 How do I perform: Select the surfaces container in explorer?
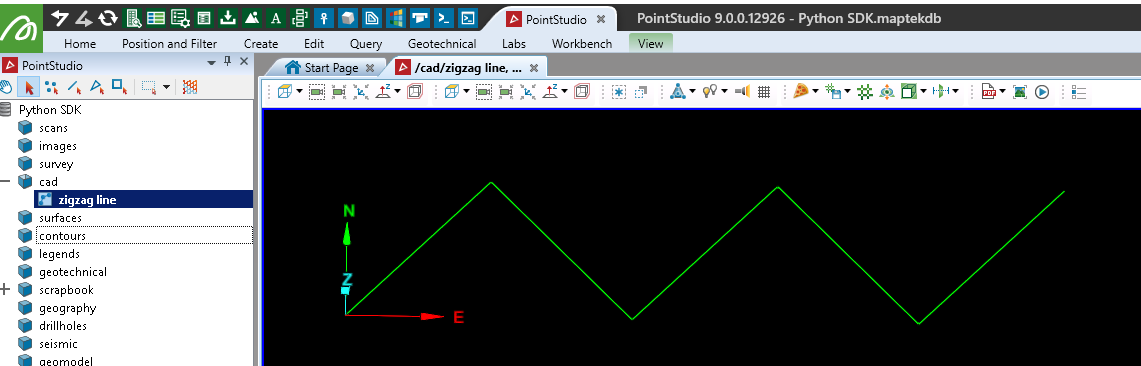[60, 218]
